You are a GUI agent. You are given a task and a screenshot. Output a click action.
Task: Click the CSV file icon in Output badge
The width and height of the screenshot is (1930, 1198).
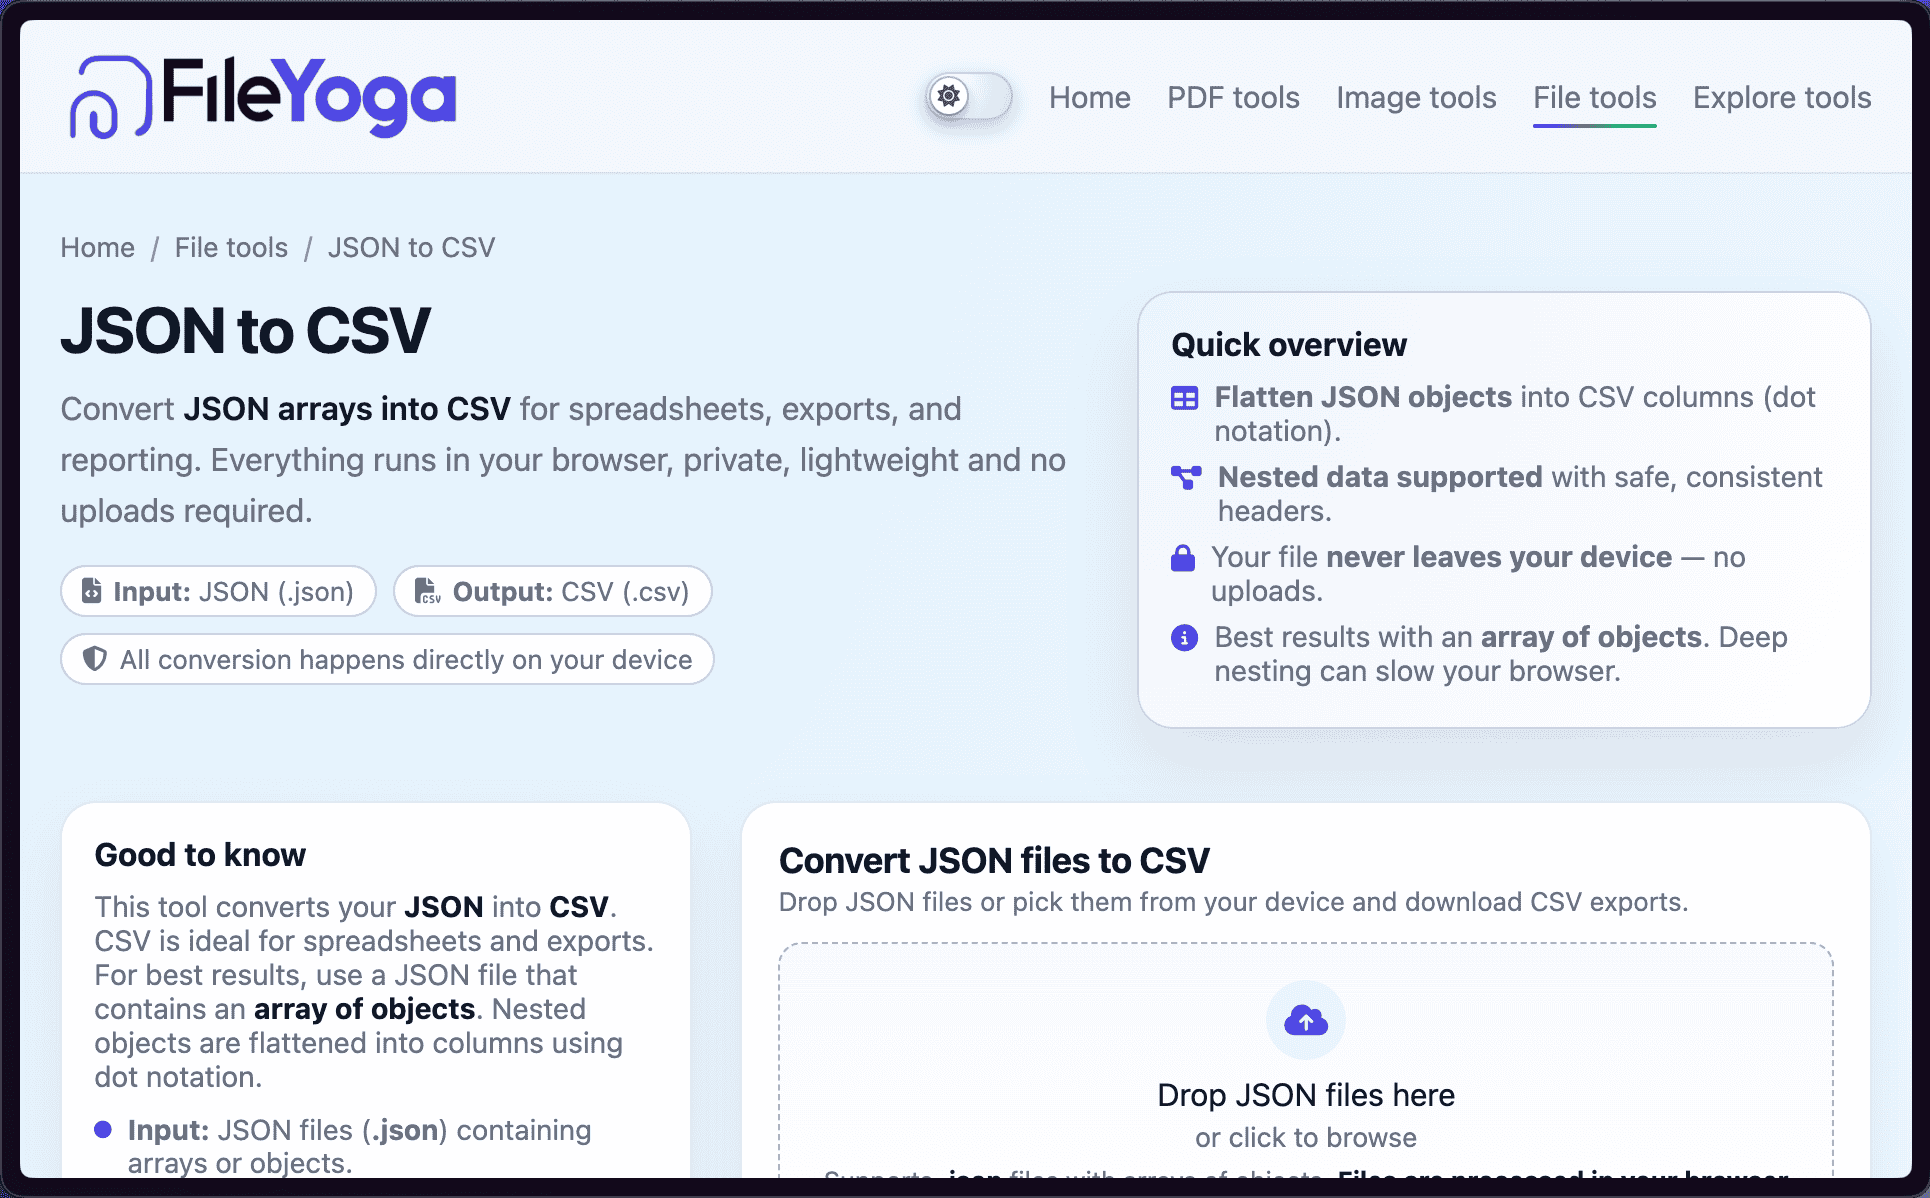(x=427, y=591)
